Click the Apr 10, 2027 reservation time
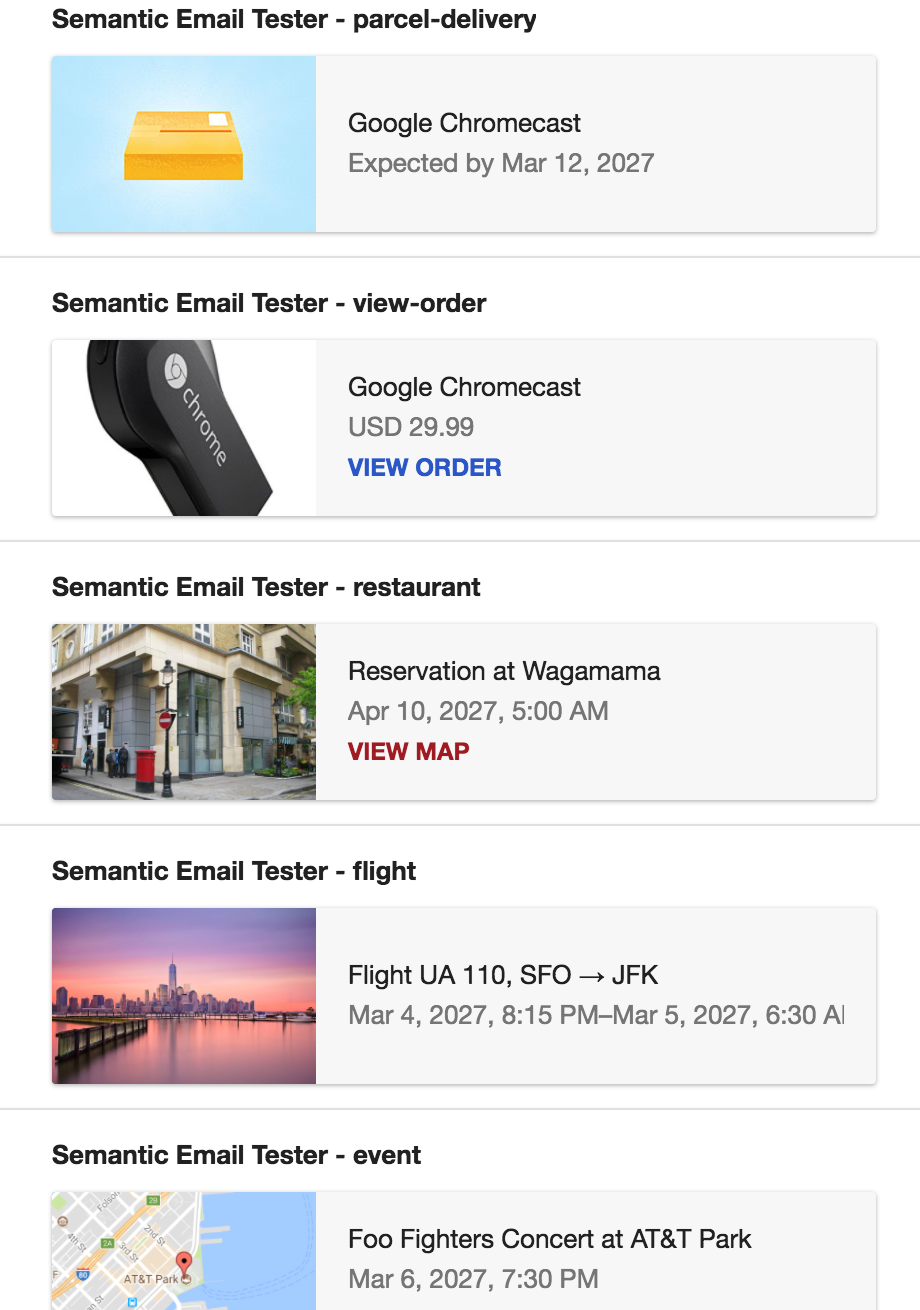 [478, 712]
